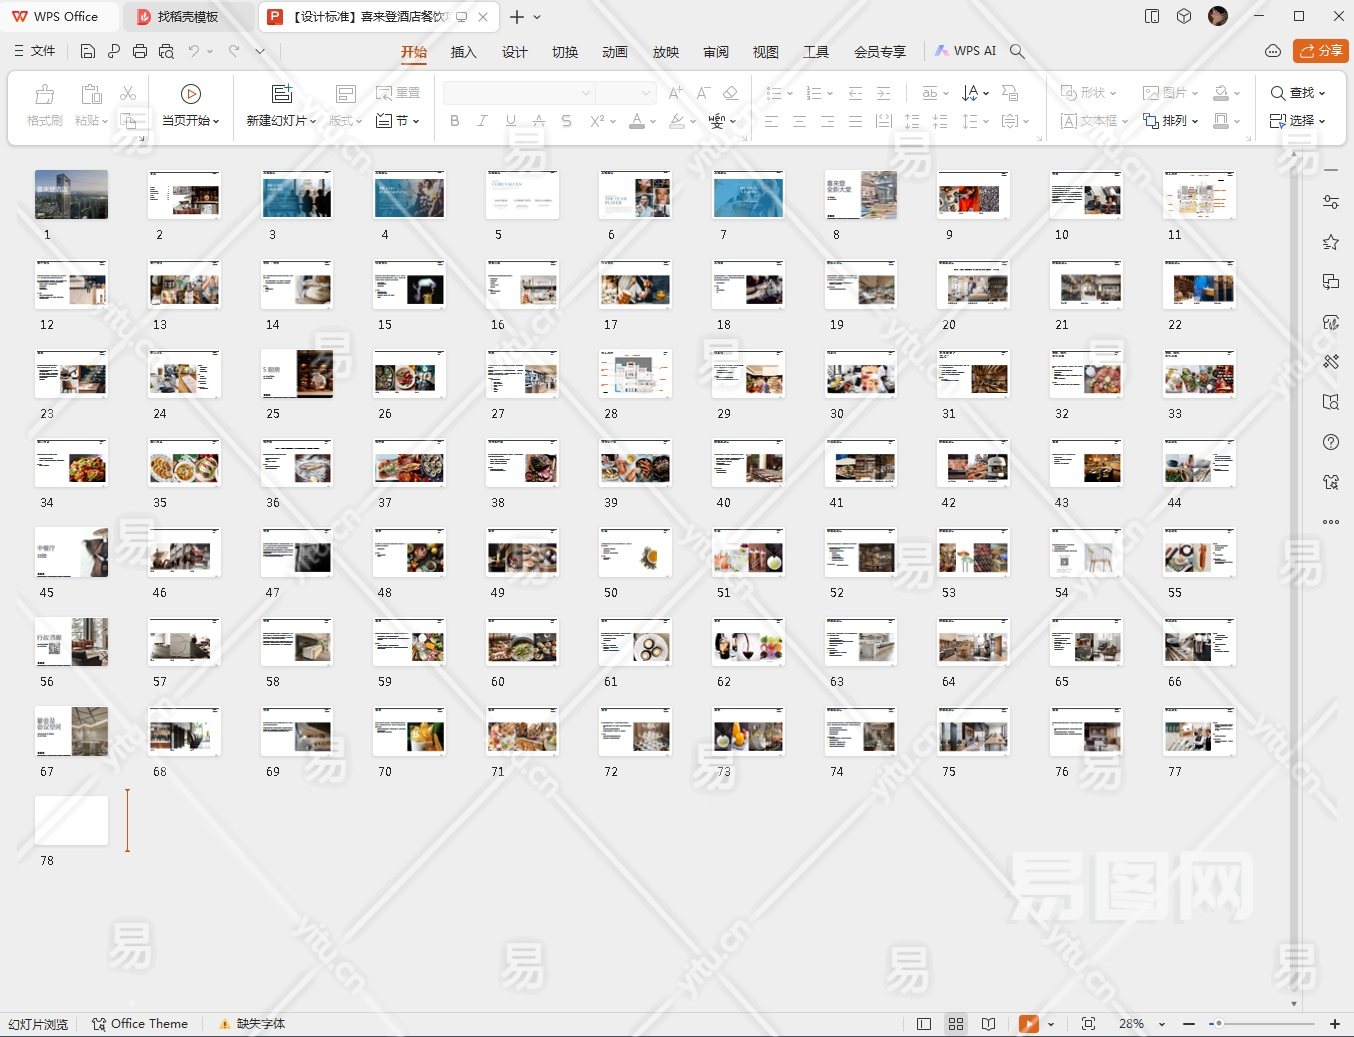Open WPS AI from the ribbon
The width and height of the screenshot is (1354, 1037).
pyautogui.click(x=965, y=51)
